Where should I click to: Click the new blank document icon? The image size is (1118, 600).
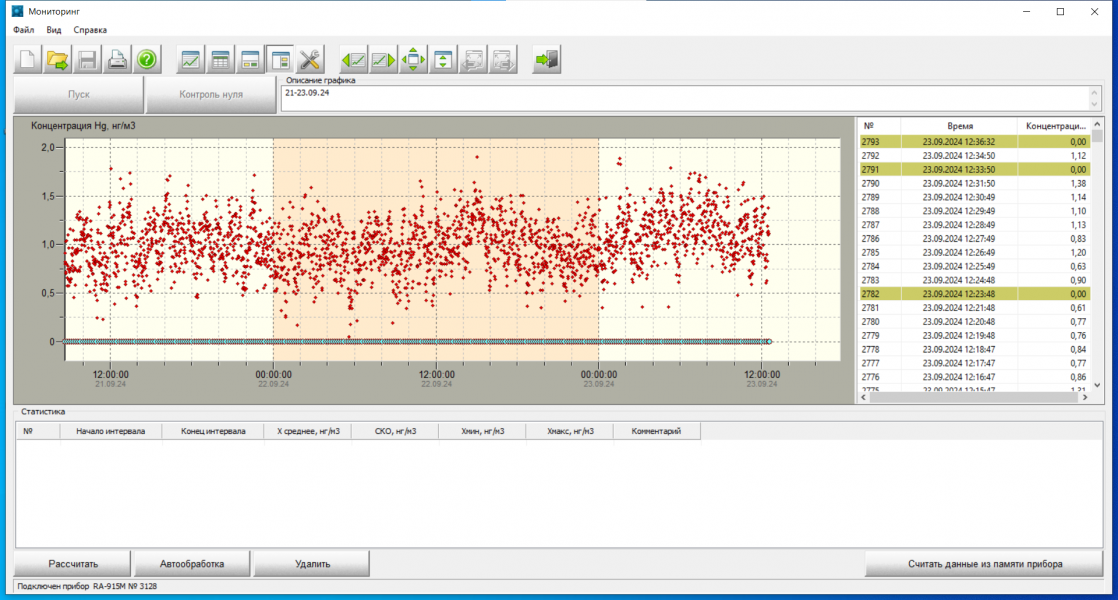click(27, 60)
